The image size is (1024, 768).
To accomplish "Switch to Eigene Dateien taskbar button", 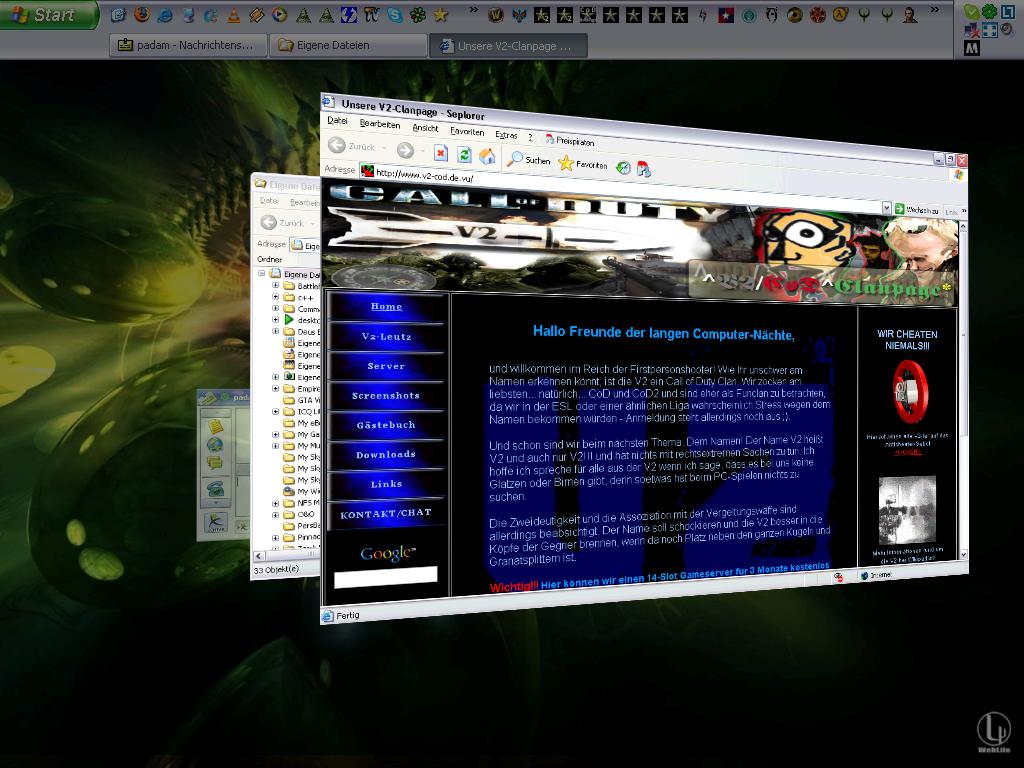I will coord(348,45).
